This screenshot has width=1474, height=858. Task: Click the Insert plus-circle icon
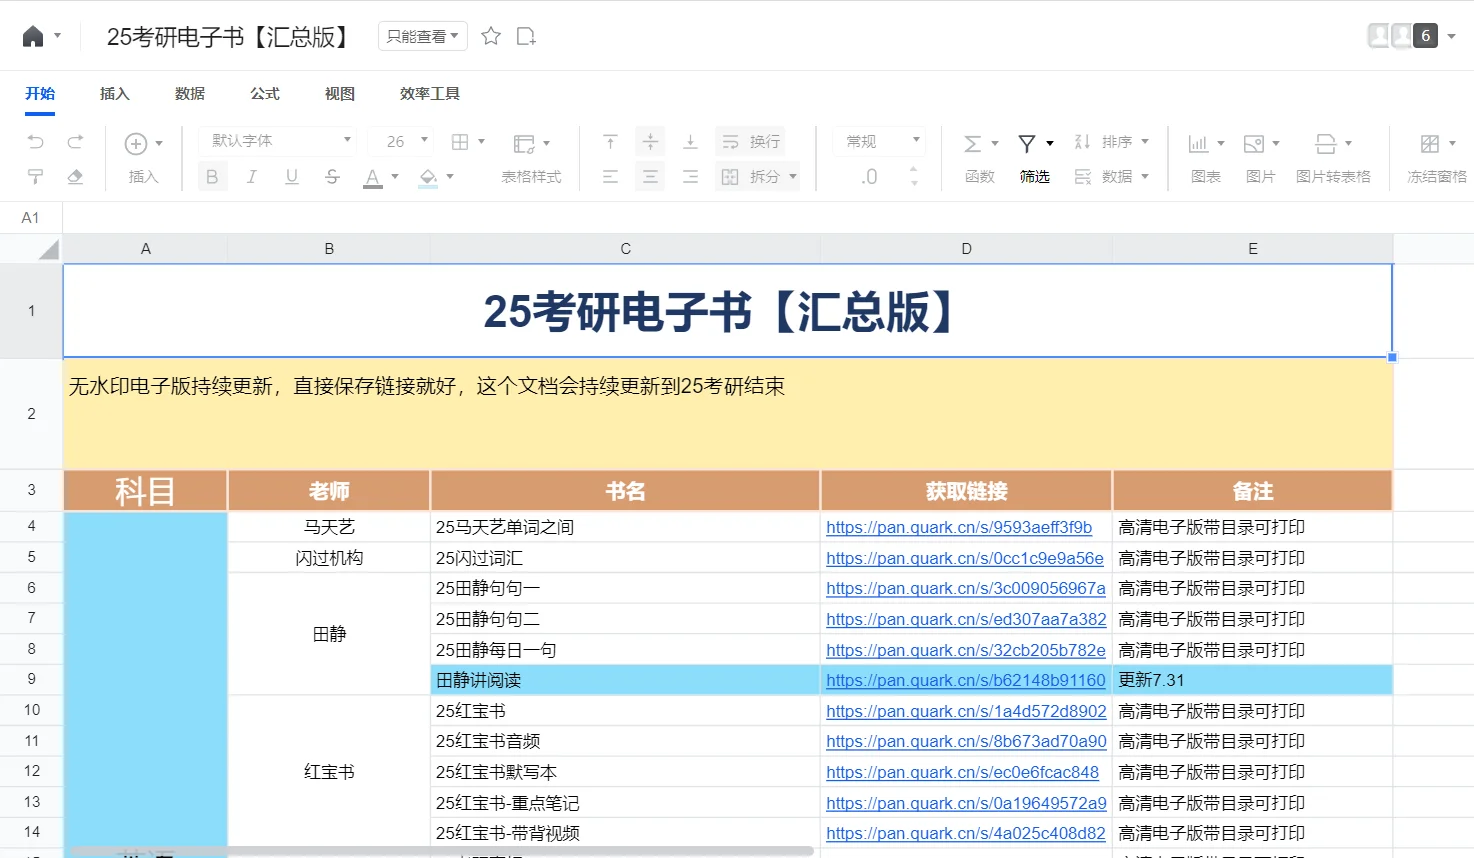click(136, 144)
